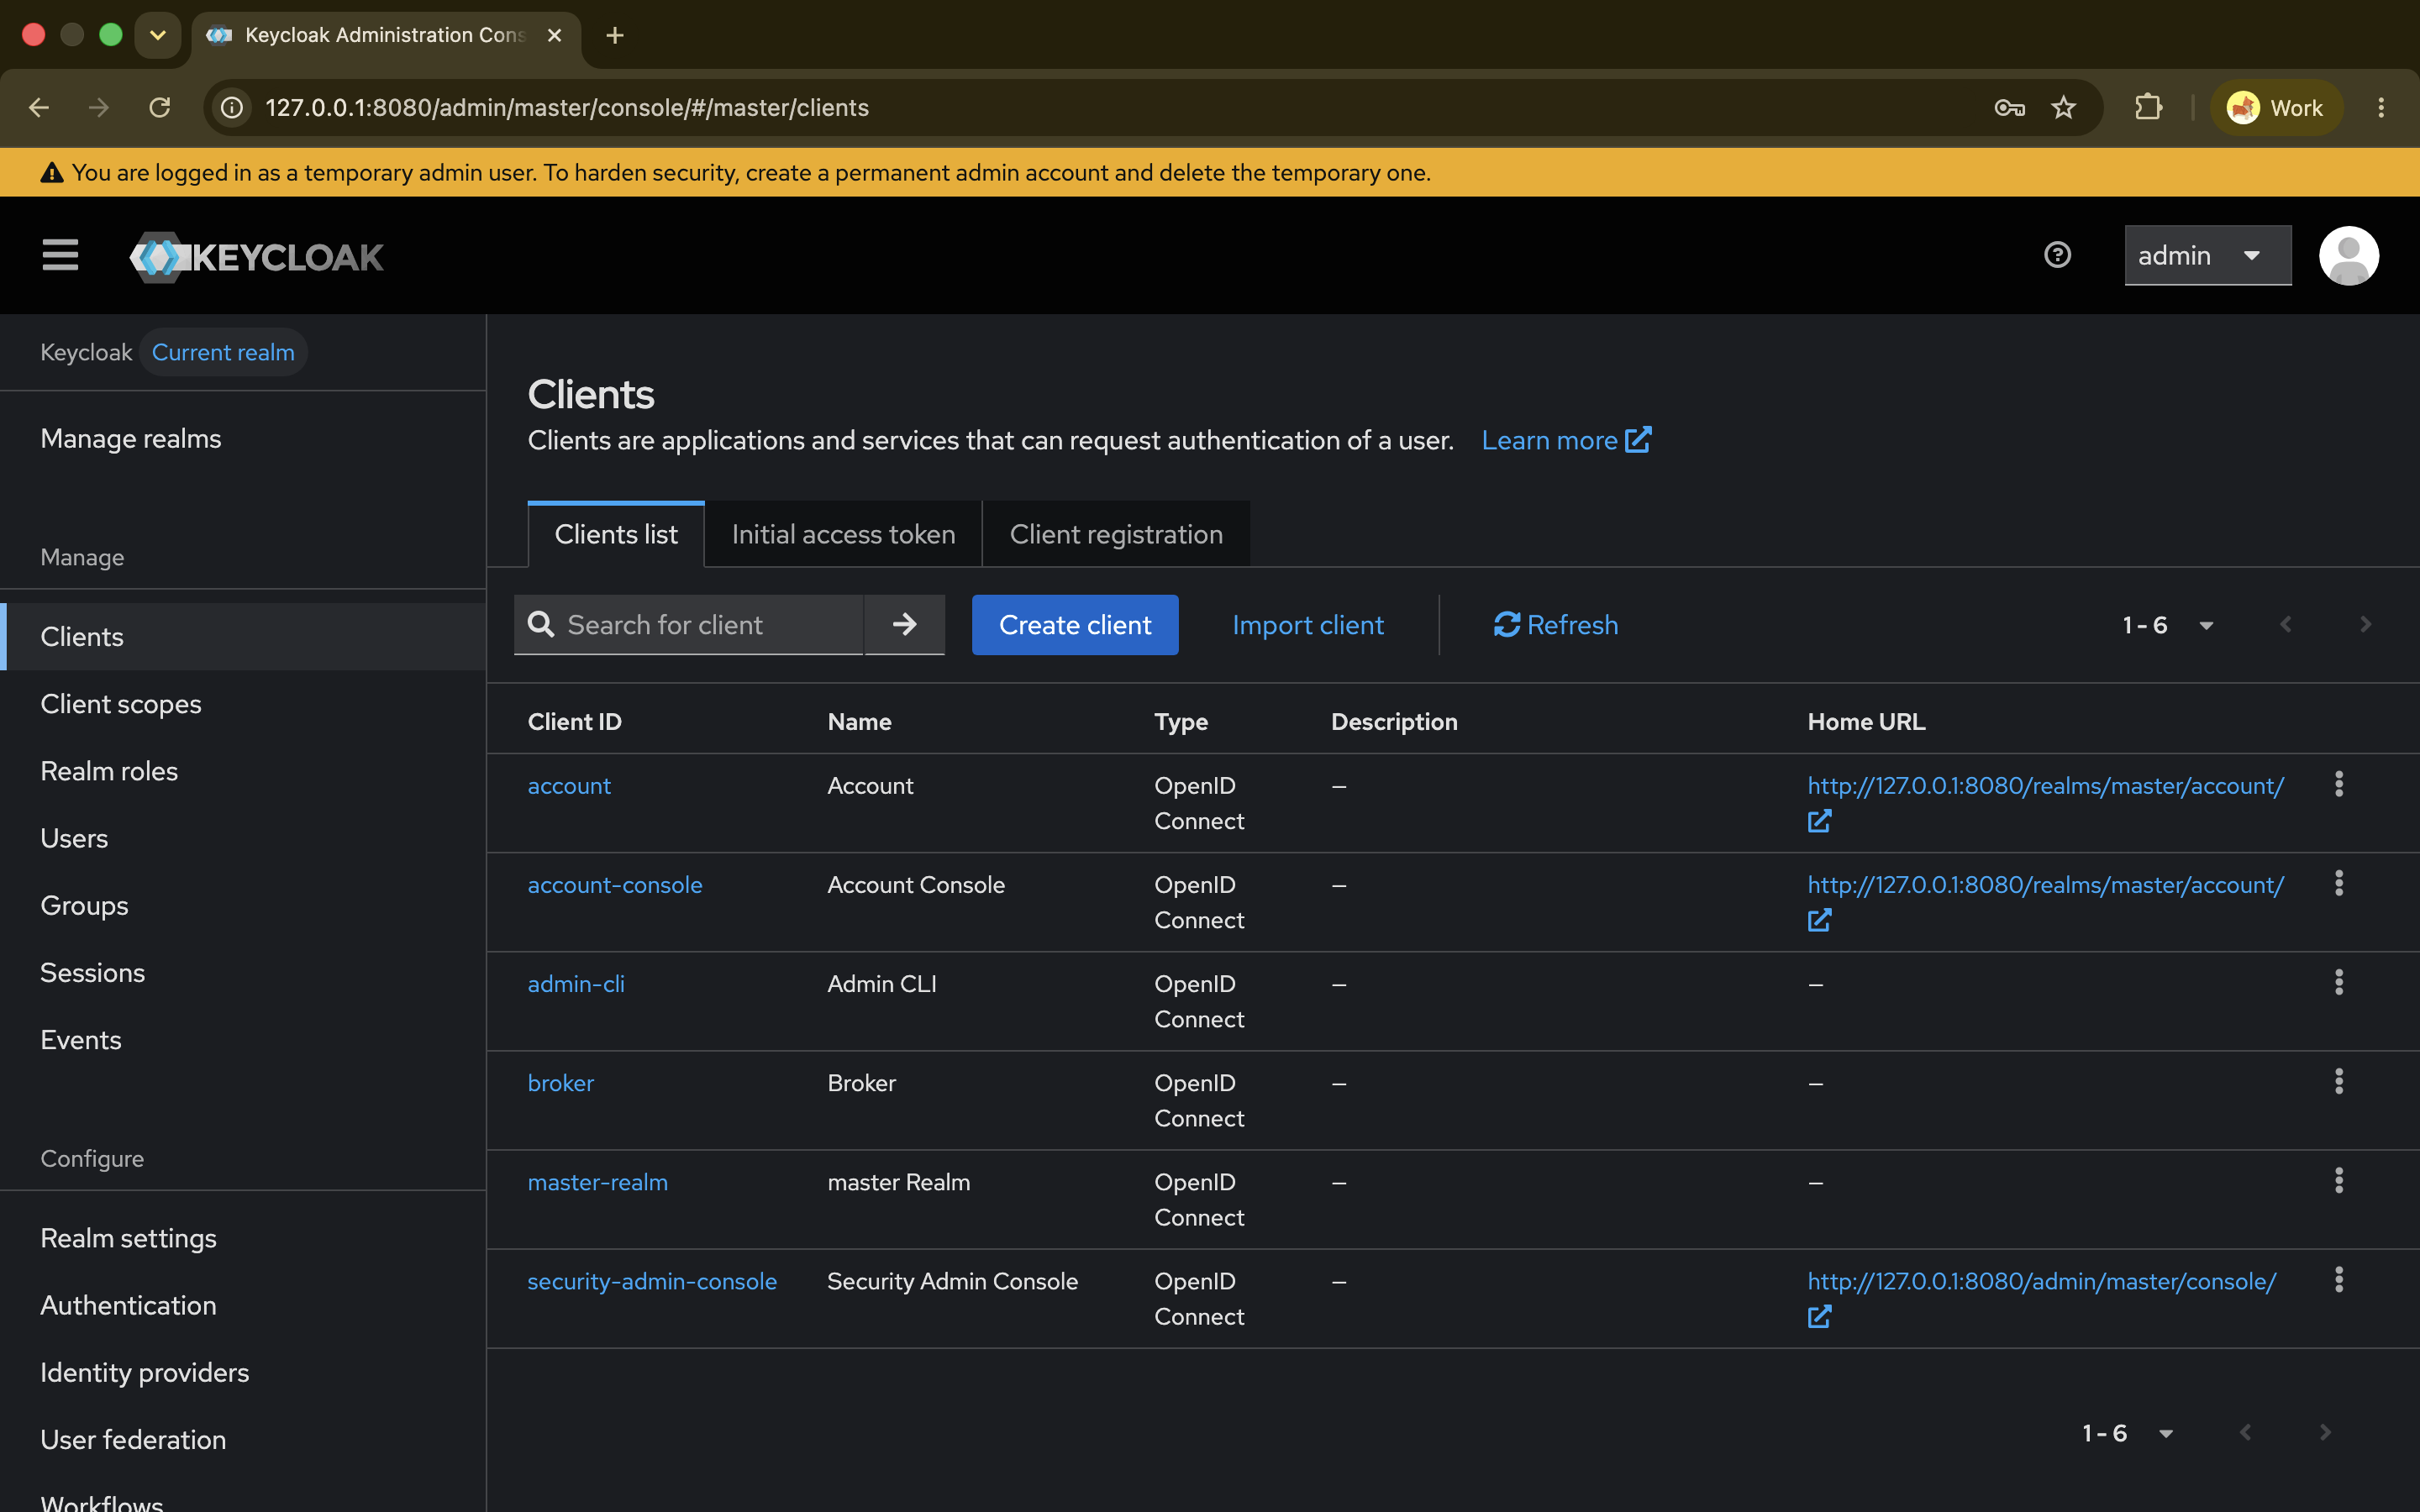Open kebab menu for master-realm row
This screenshot has width=2420, height=1512.
pos(2338,1181)
